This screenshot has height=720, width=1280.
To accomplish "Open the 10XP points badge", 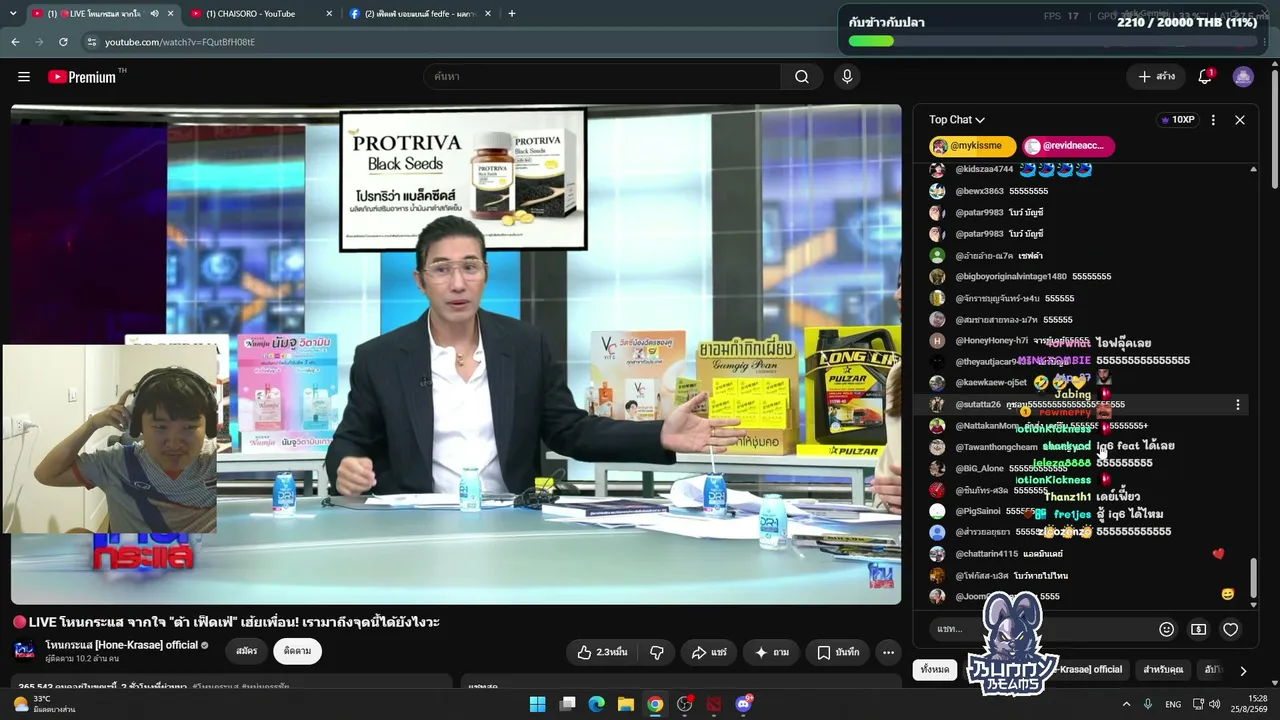I will [1177, 120].
